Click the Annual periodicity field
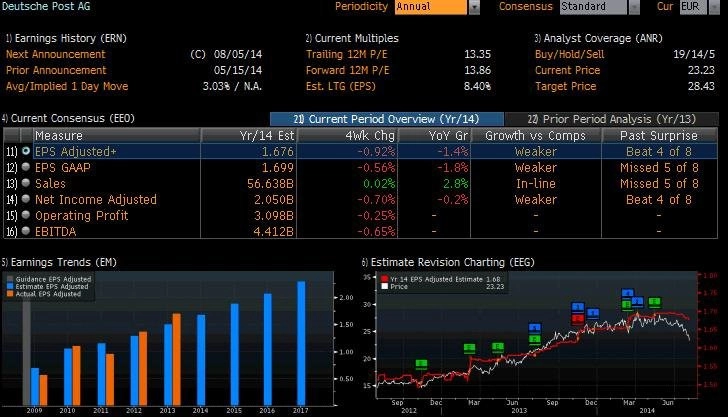The image size is (728, 417). coord(430,7)
